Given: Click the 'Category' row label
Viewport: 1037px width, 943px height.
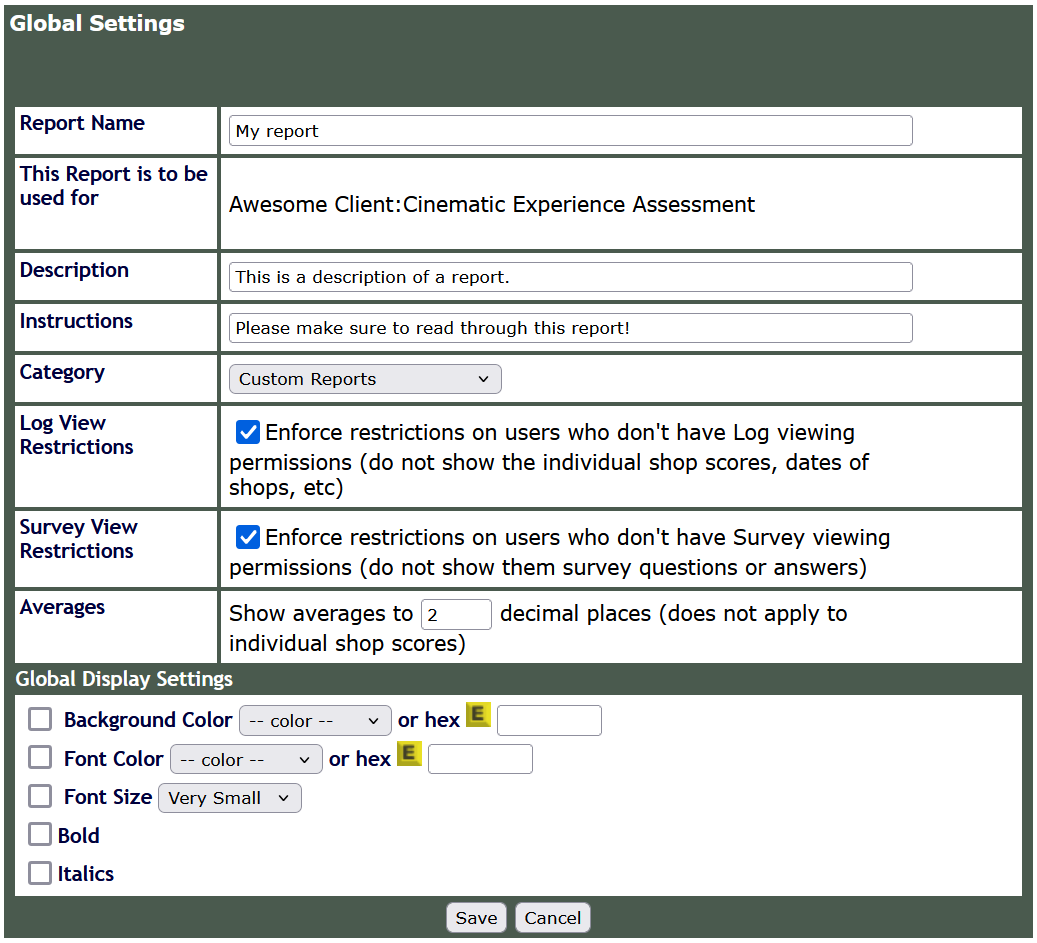Looking at the screenshot, I should tap(62, 372).
